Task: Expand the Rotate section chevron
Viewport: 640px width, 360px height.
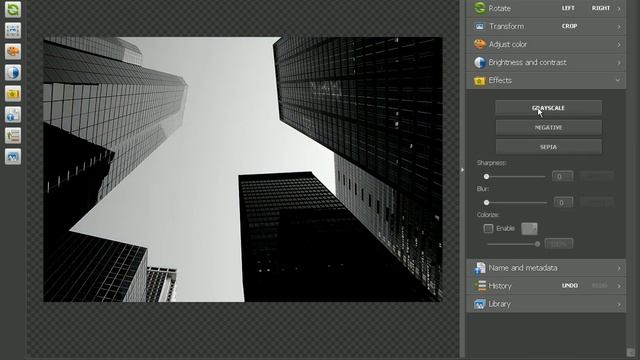Action: (619, 8)
